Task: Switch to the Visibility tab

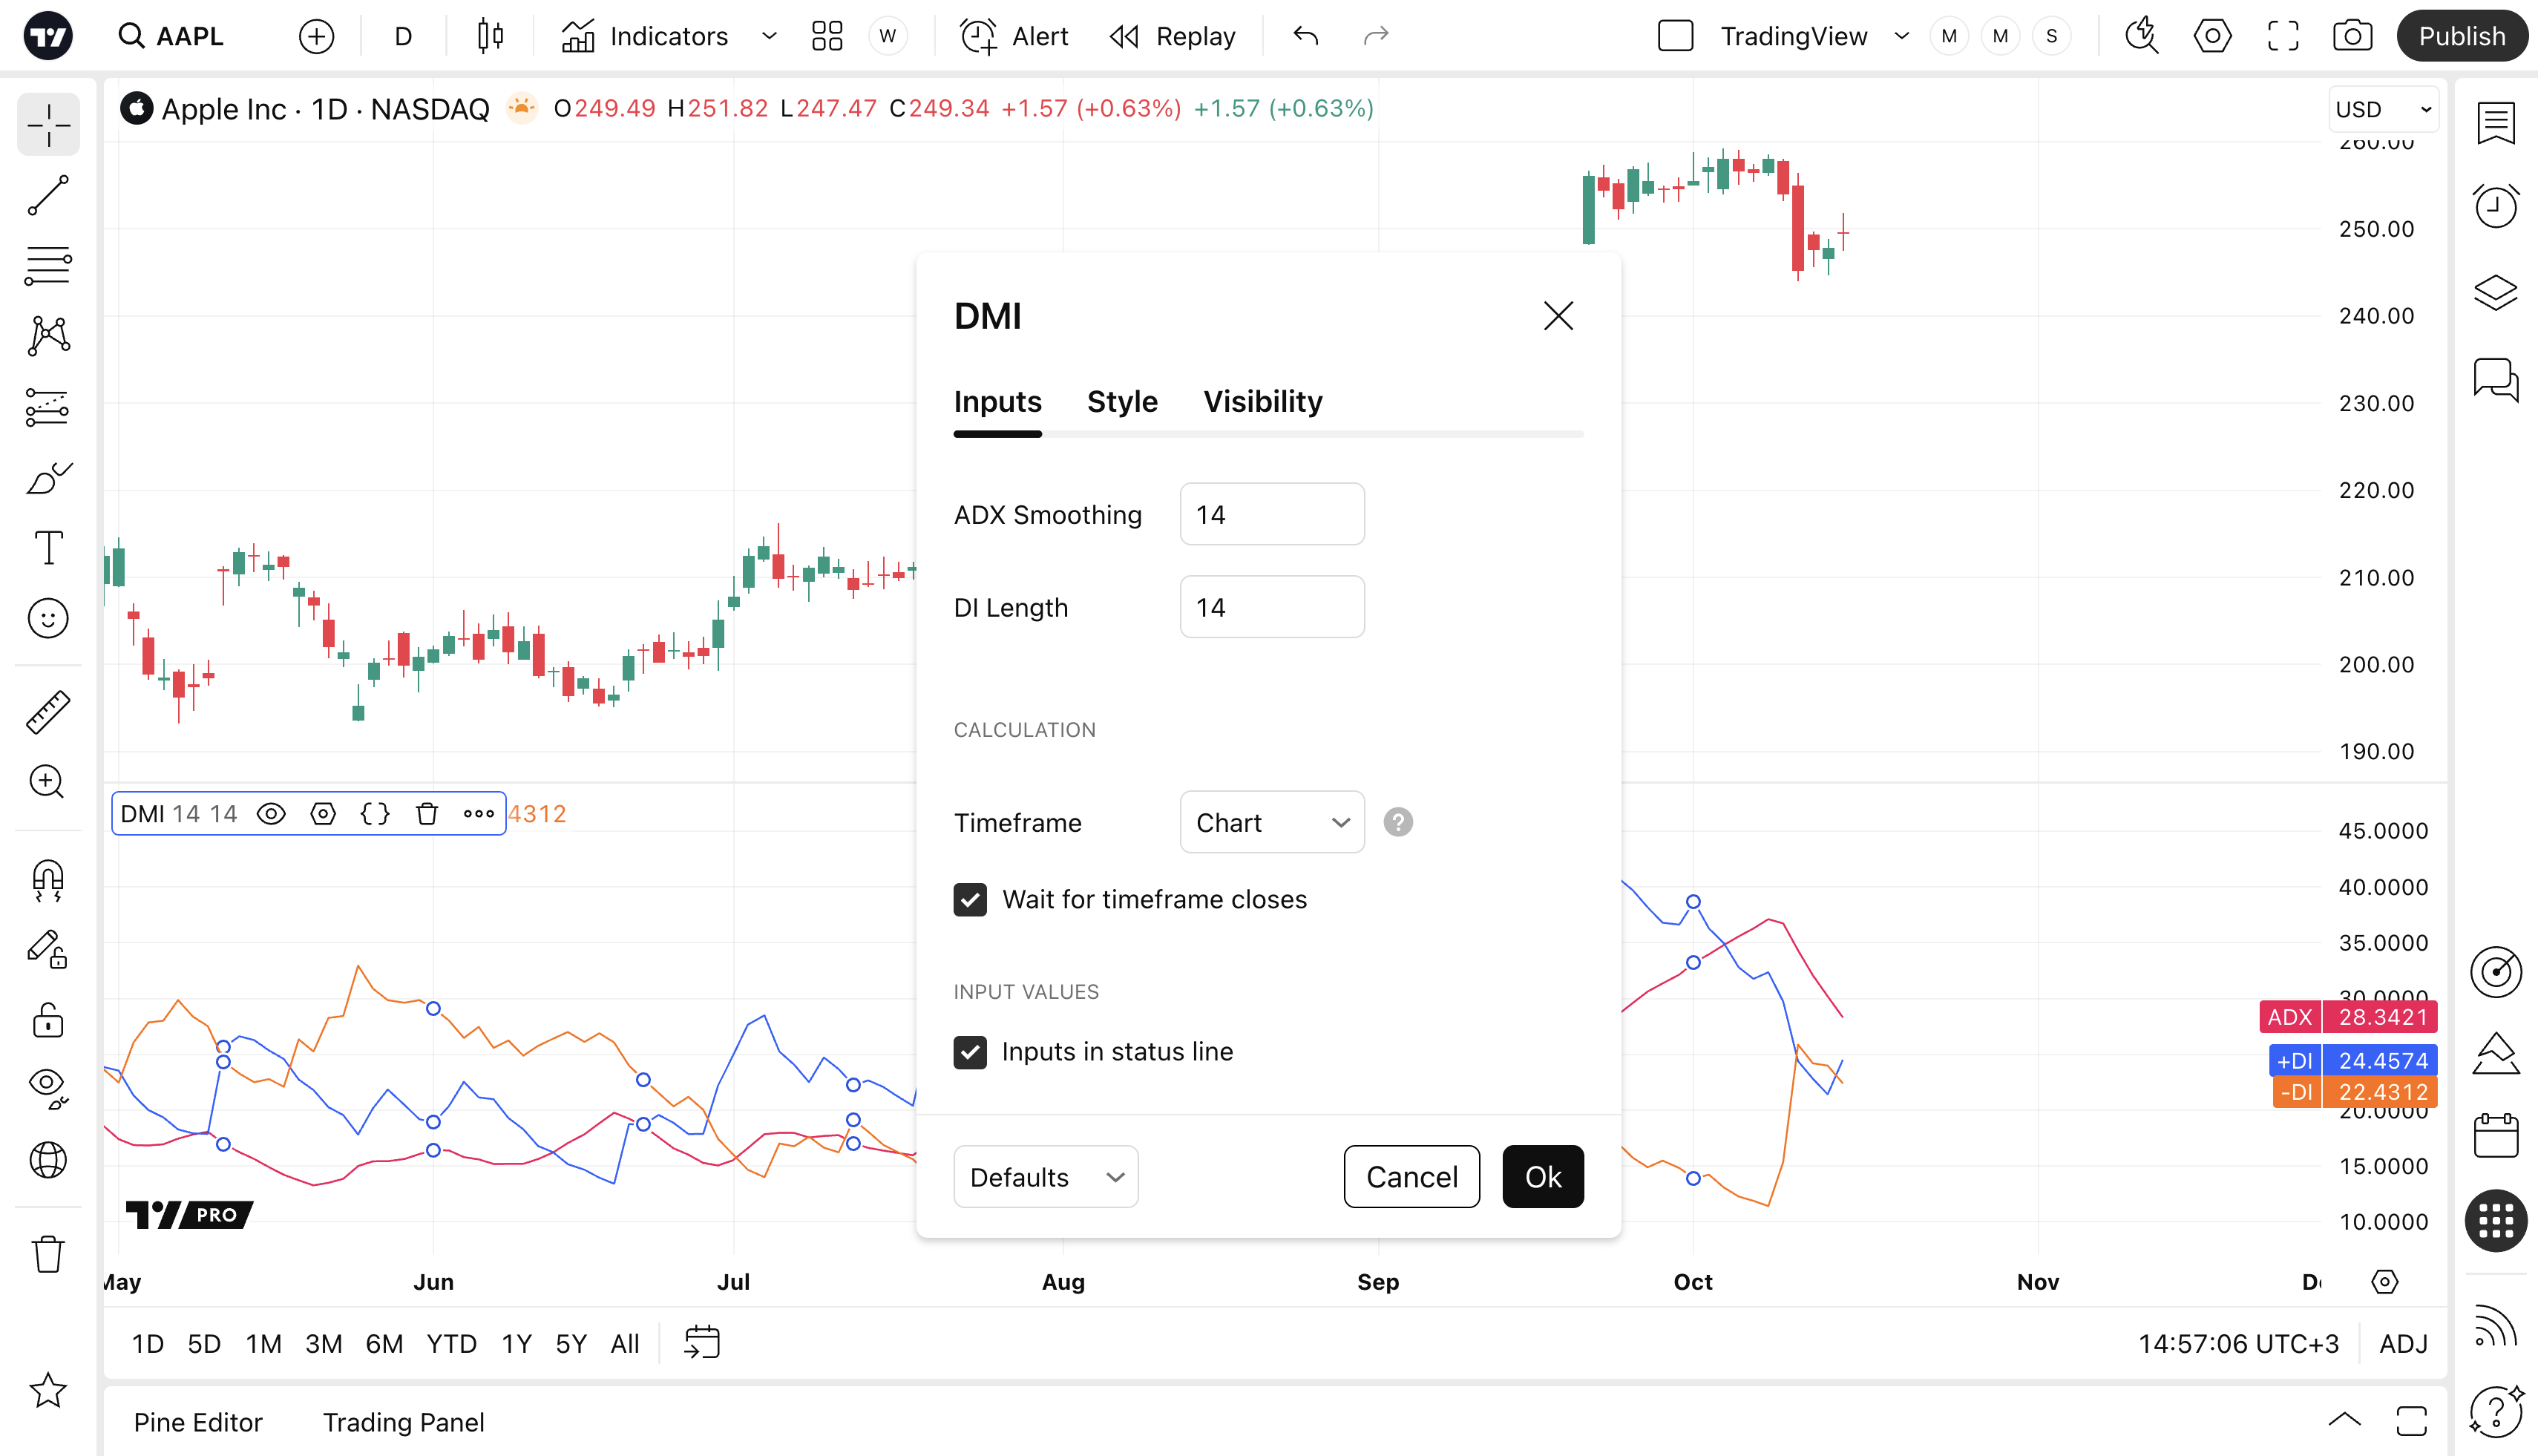Action: point(1262,402)
